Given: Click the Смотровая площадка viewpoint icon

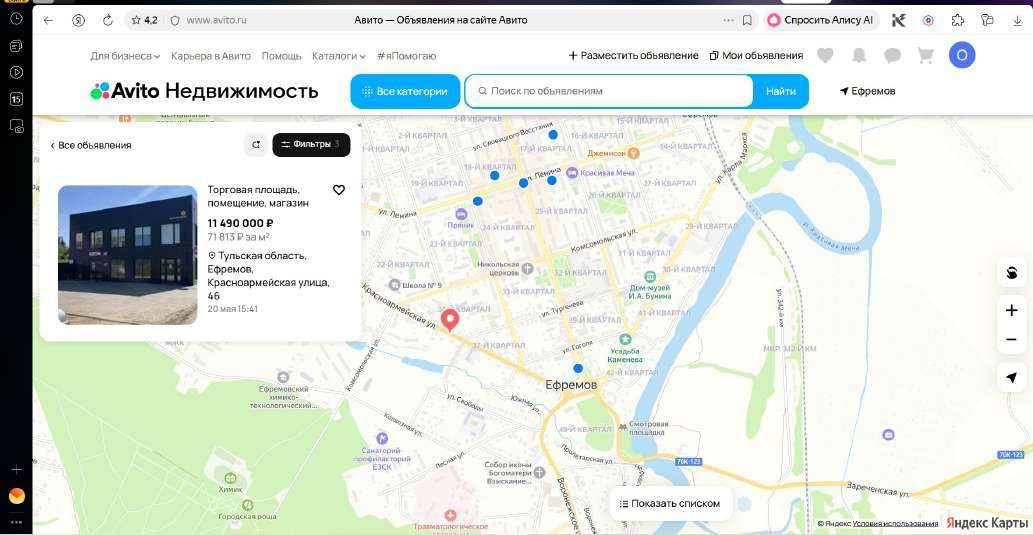Looking at the screenshot, I should [x=623, y=426].
